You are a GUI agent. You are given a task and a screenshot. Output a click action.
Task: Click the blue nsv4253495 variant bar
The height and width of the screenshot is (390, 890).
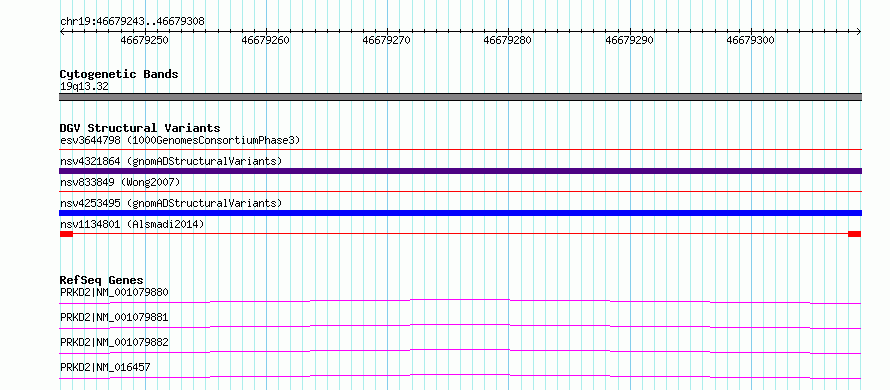pos(460,213)
